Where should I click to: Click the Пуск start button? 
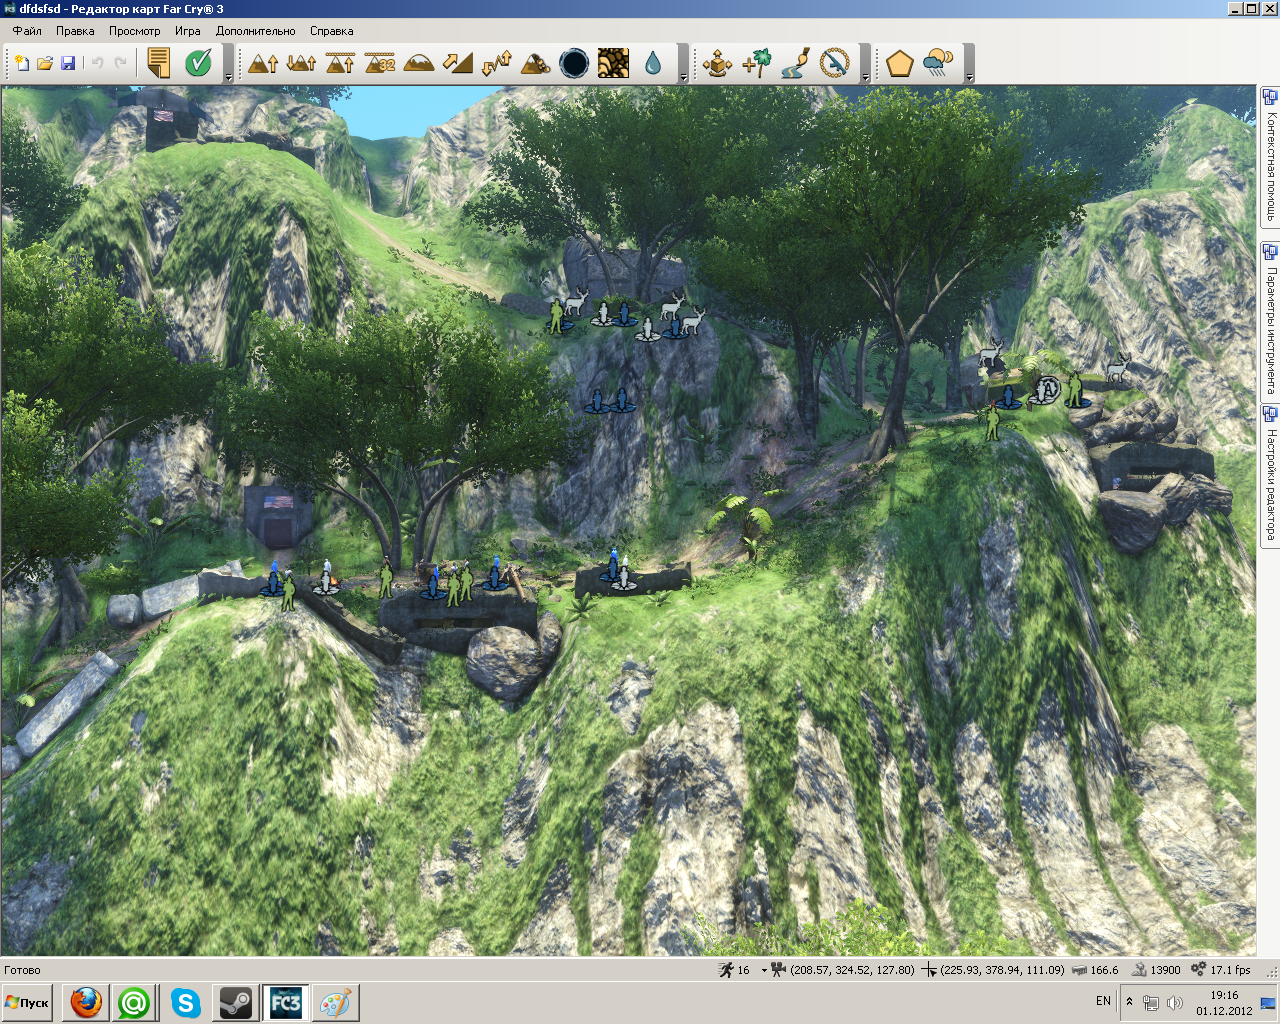coord(27,1003)
